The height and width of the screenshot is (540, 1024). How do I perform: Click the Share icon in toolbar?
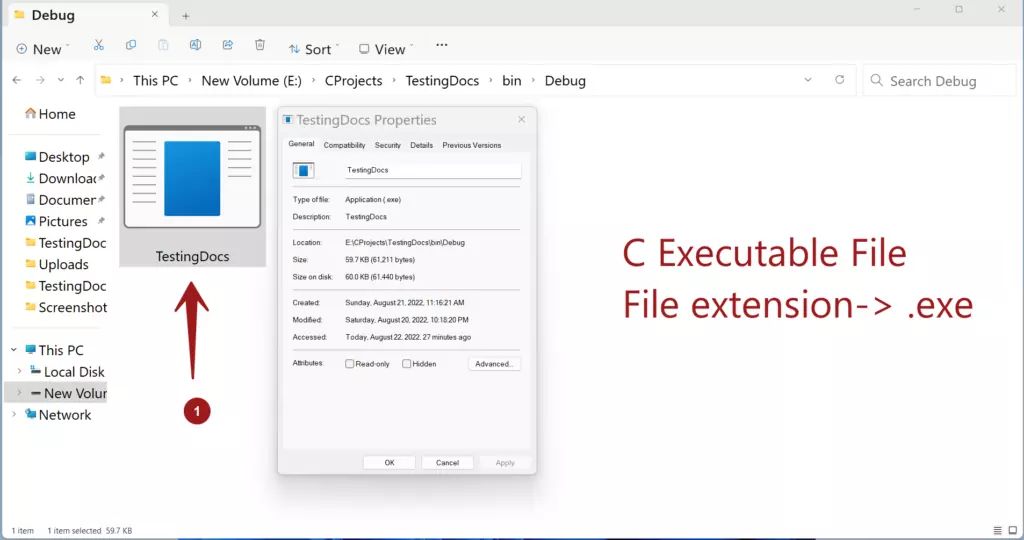click(x=227, y=45)
